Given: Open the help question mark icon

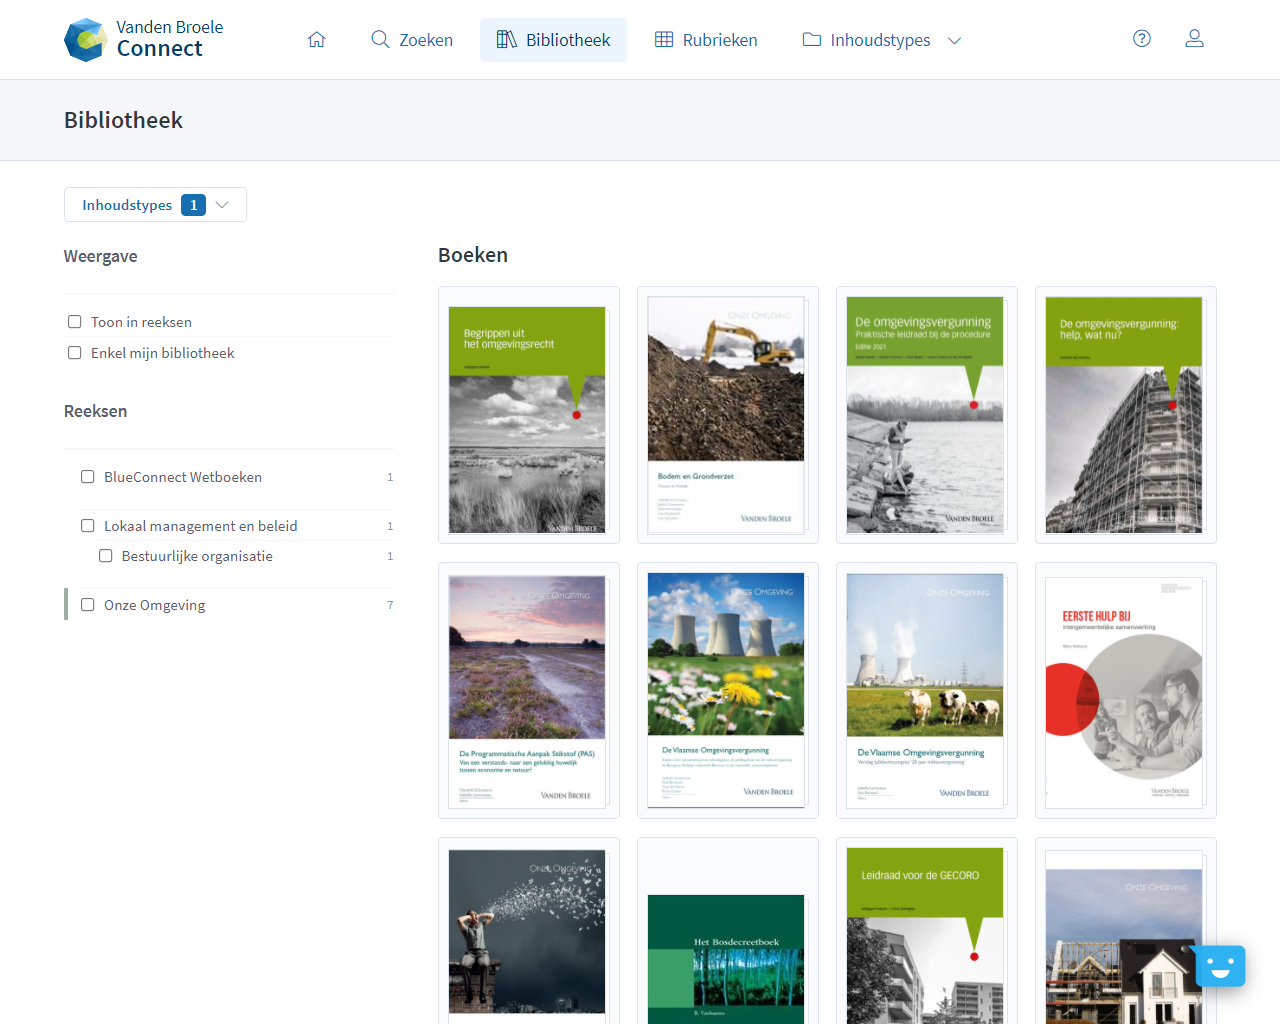Looking at the screenshot, I should point(1141,39).
